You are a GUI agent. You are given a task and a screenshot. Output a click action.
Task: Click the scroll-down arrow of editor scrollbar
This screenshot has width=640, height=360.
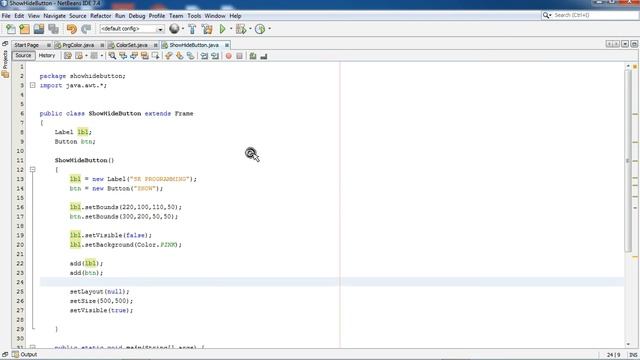[628, 344]
